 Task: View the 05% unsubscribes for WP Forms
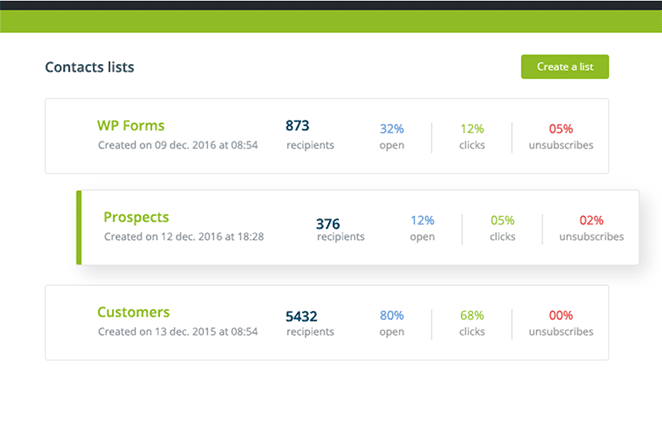(x=561, y=129)
